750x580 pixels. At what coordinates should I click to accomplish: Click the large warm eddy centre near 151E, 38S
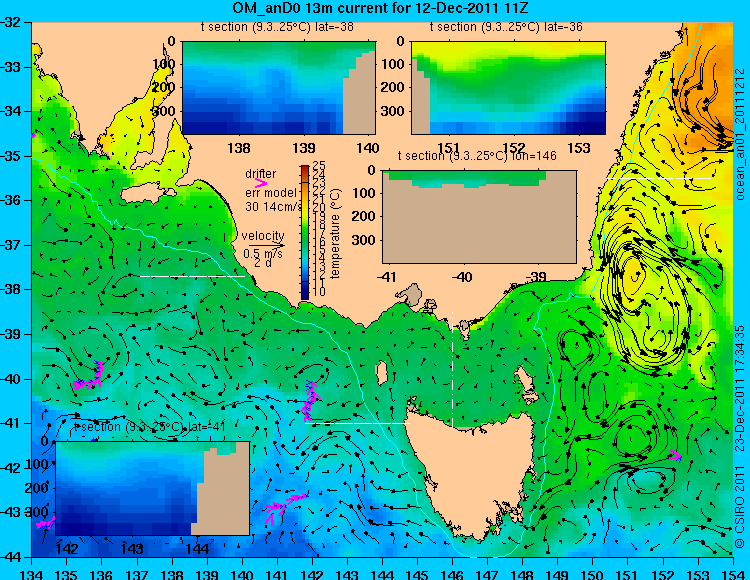[635, 274]
